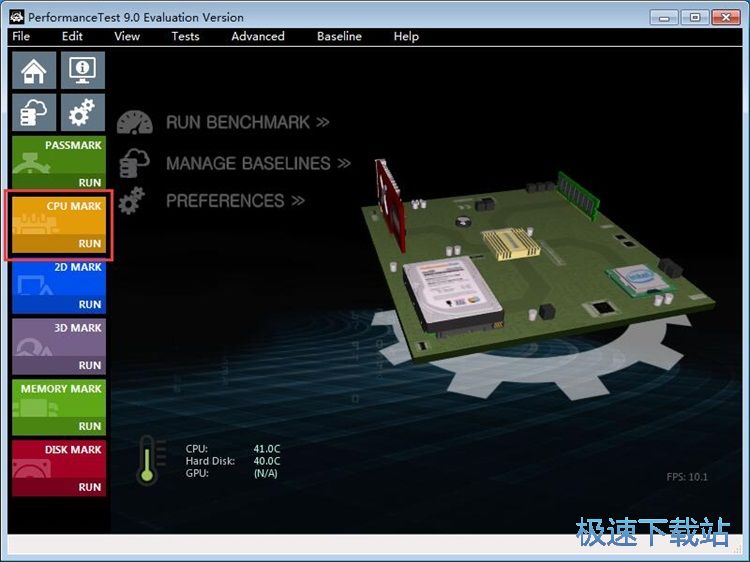Viewport: 750px width, 562px height.
Task: Expand the Advanced menu
Action: tap(258, 36)
